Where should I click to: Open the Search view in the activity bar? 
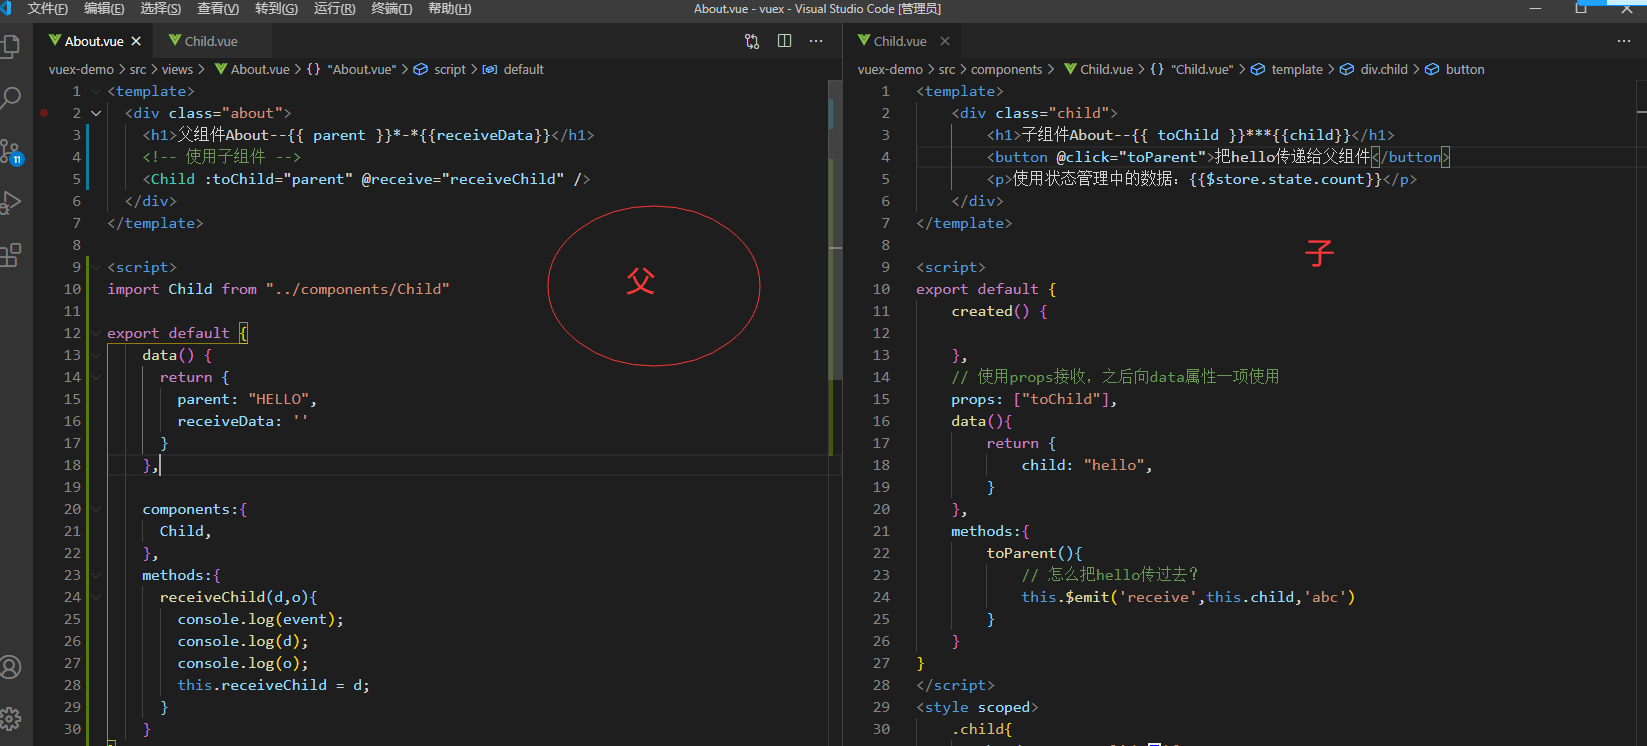[11, 98]
